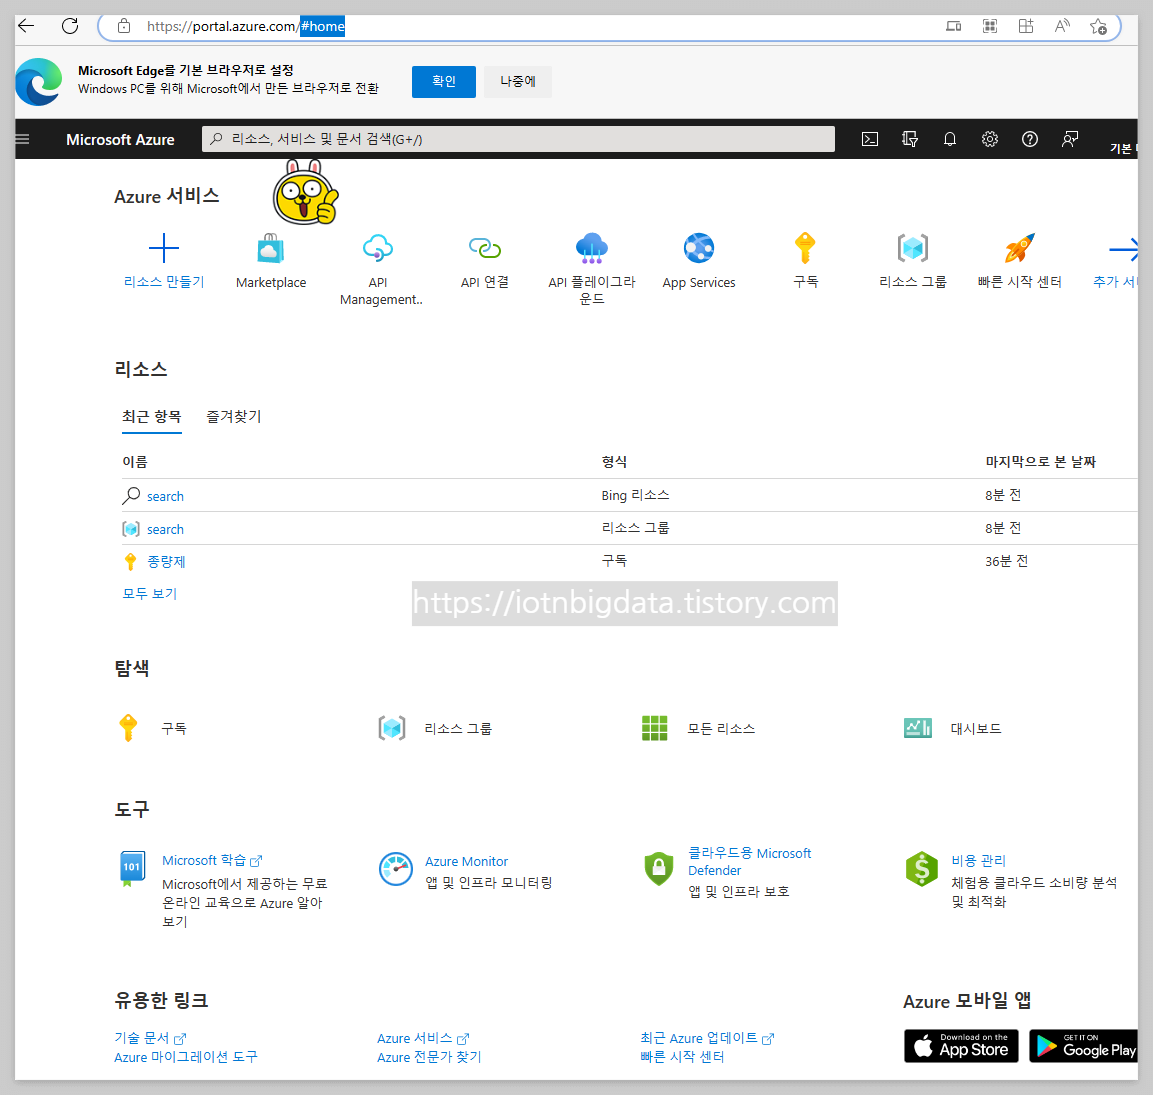Open the API 플레이그라운드 cloud icon
Screen dimensions: 1153x1095
point(591,248)
